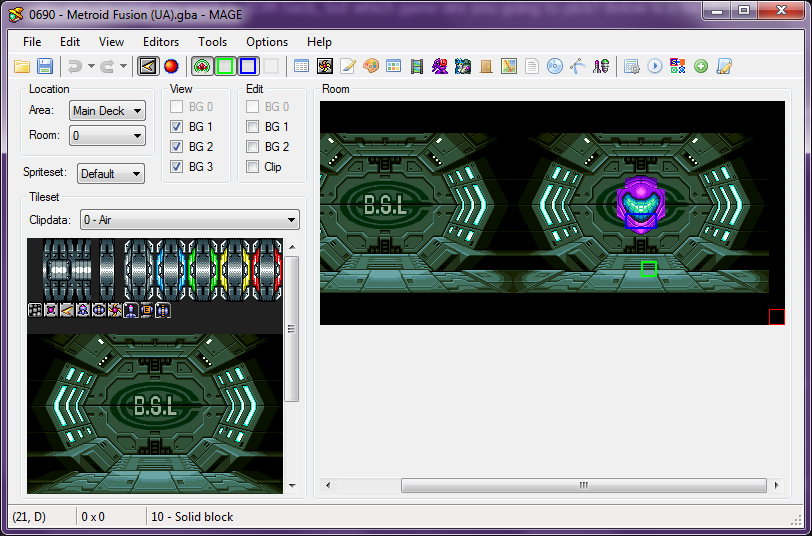Open the File menu
Screen dimensions: 812x536
32,42
